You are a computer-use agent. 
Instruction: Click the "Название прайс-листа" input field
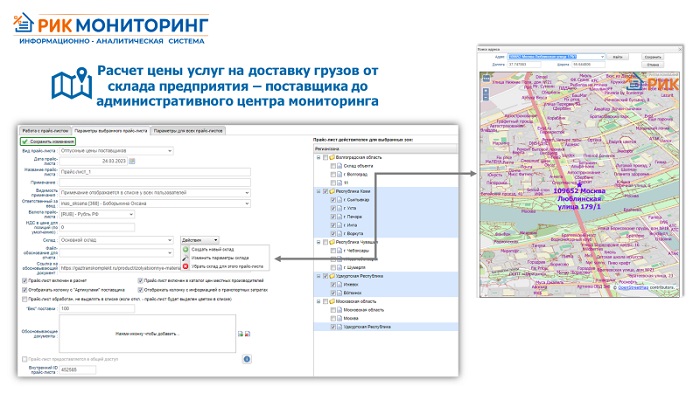(154, 172)
